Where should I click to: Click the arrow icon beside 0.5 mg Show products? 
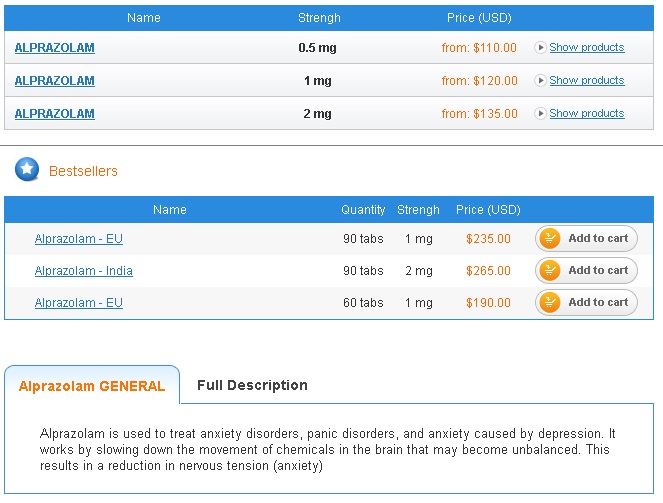(x=541, y=47)
